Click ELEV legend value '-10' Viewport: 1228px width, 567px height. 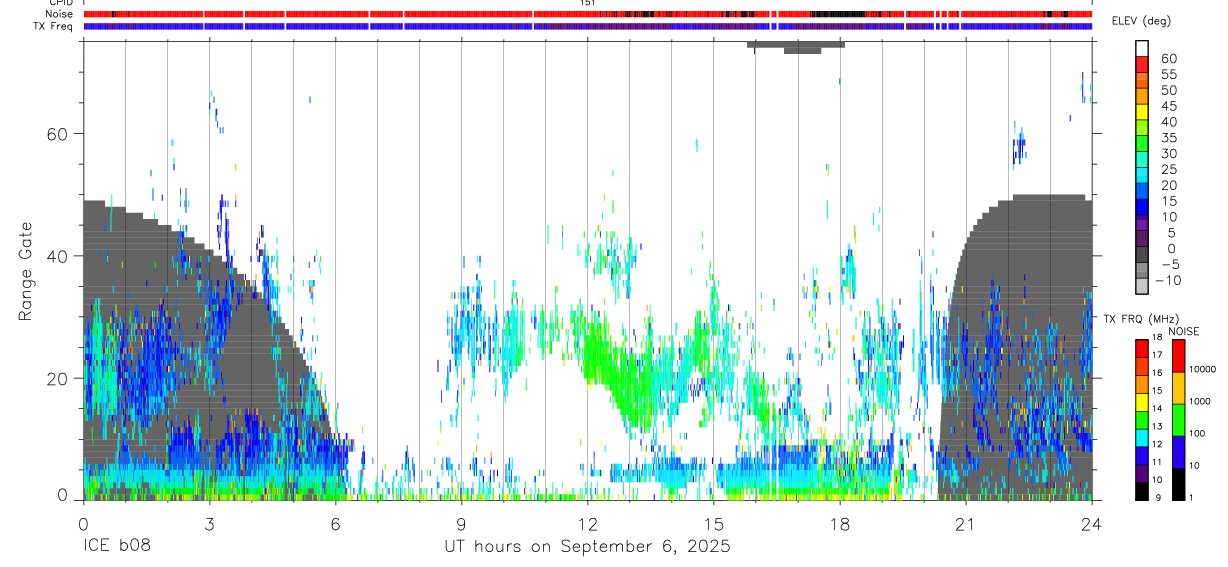coord(1168,280)
